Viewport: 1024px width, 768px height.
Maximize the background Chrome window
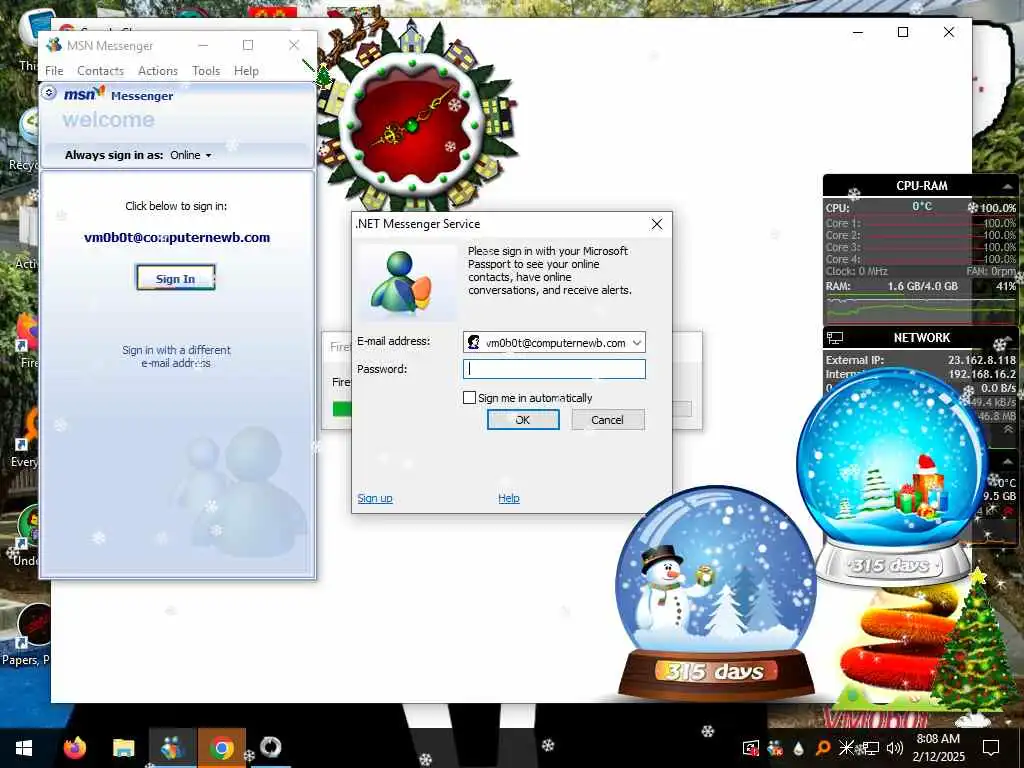[903, 32]
